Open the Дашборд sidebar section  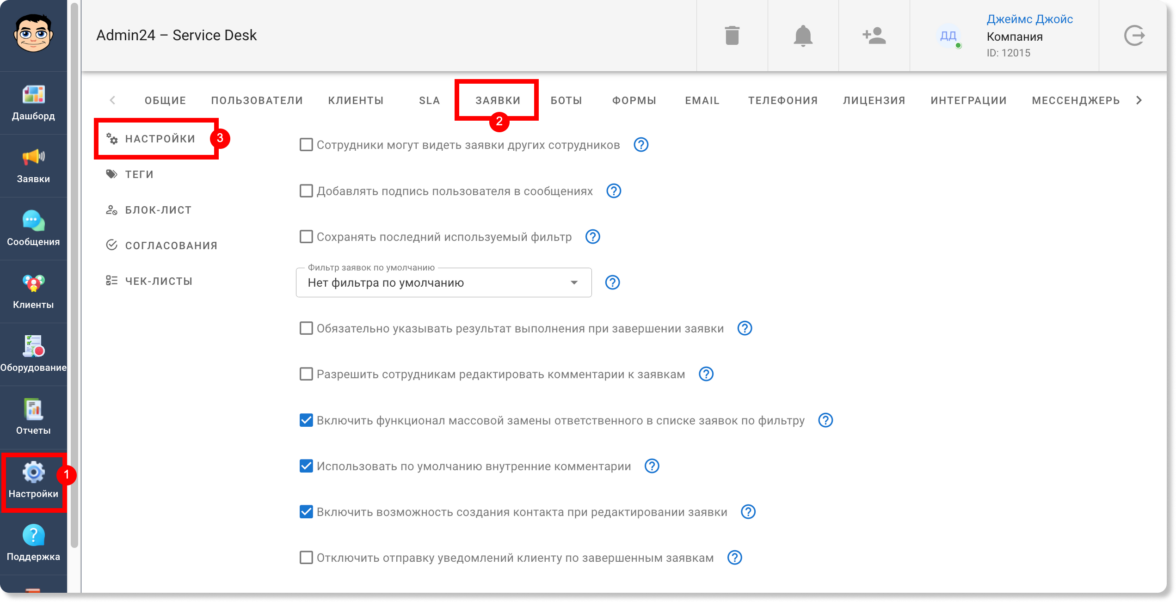33,103
